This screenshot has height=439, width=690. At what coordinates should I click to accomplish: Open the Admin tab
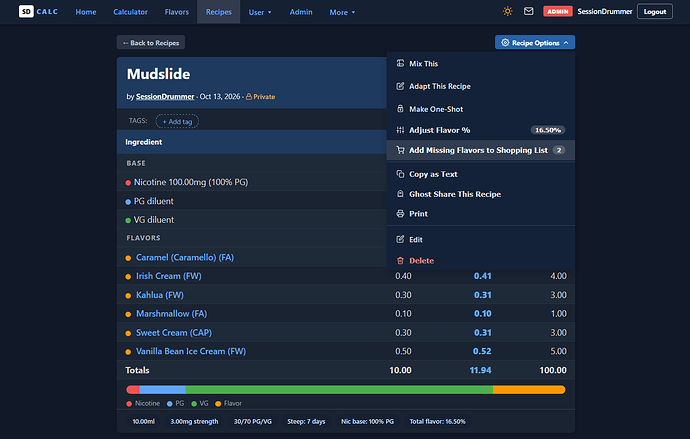tap(301, 12)
